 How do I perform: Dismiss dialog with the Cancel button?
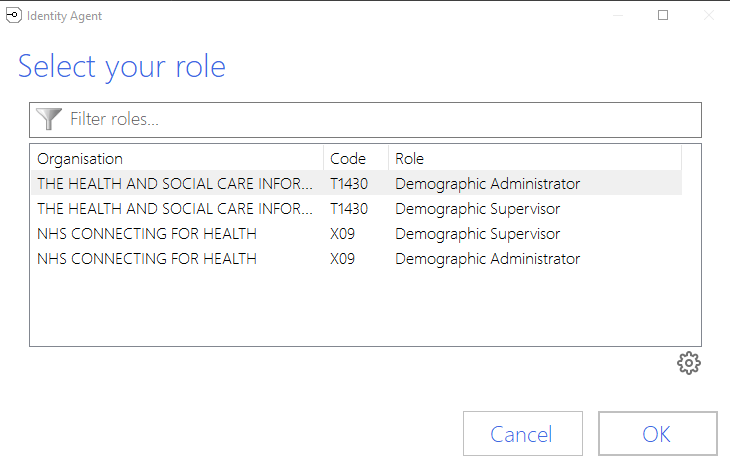coord(522,433)
